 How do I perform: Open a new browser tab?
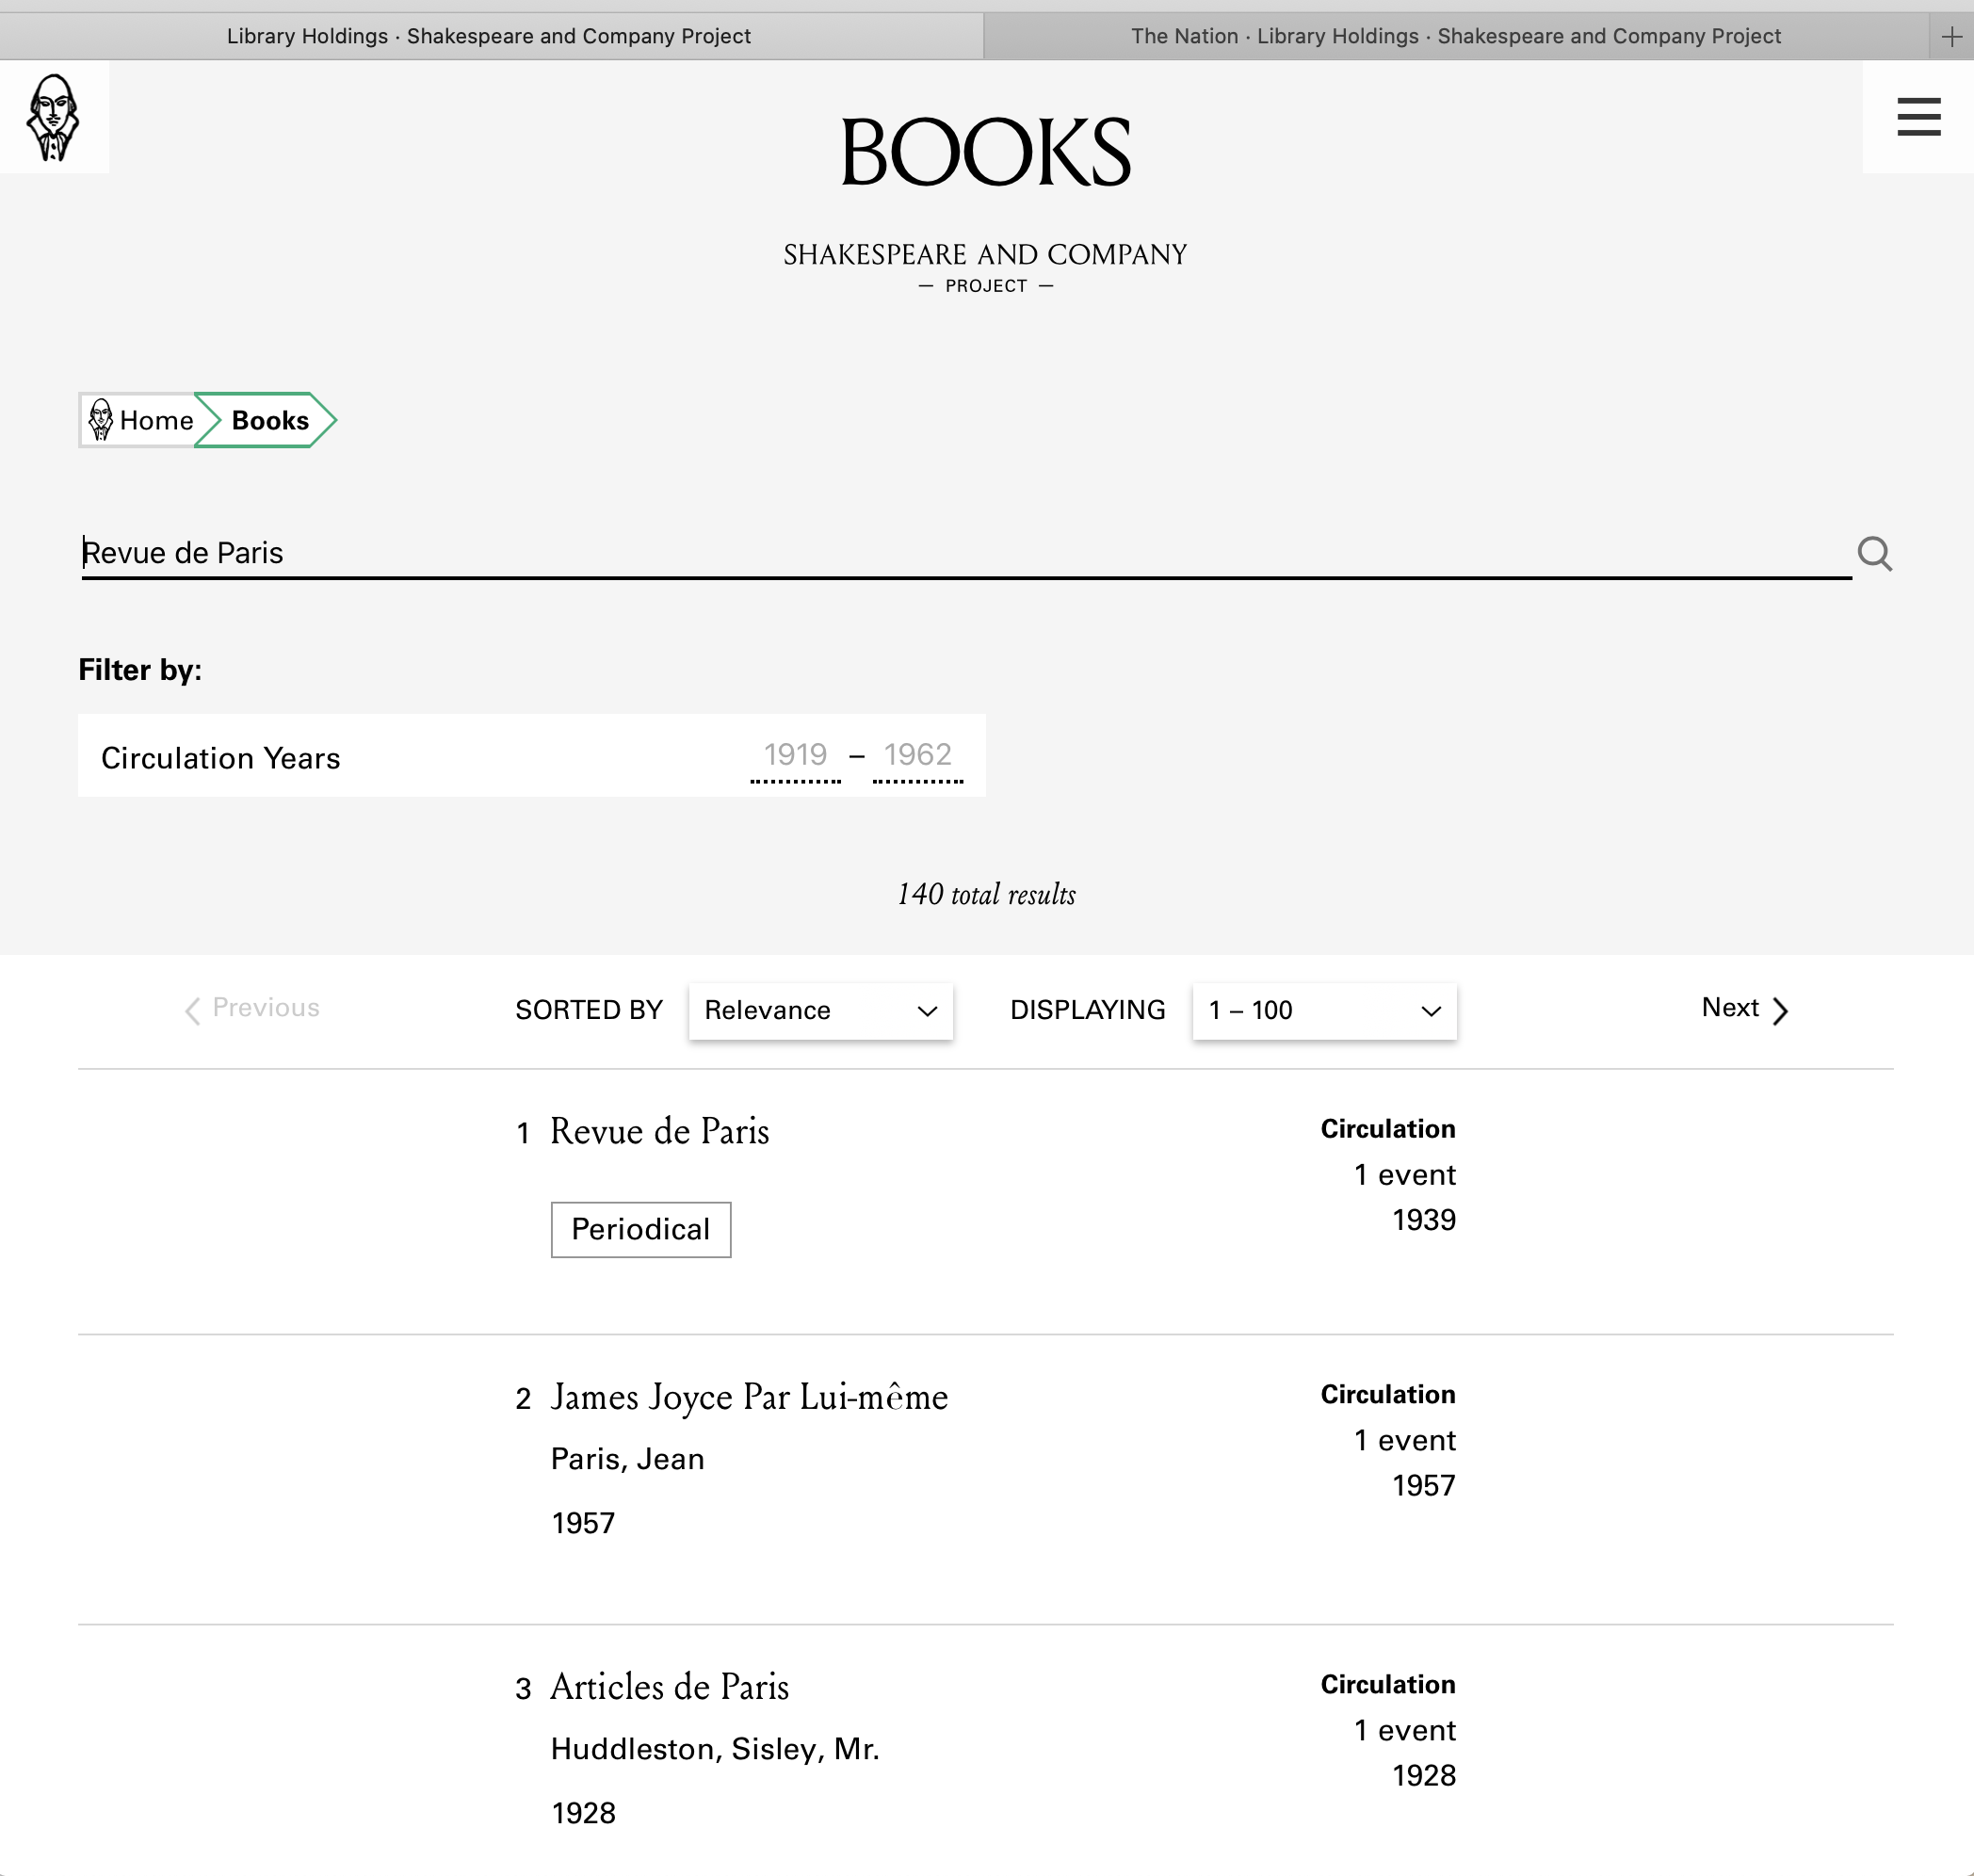[1951, 37]
